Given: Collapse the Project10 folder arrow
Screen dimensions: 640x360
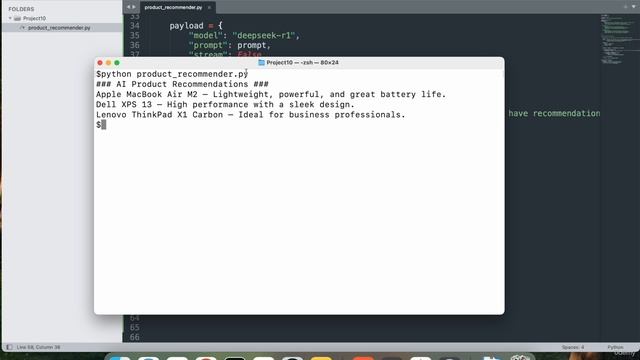Looking at the screenshot, I should 10,18.
